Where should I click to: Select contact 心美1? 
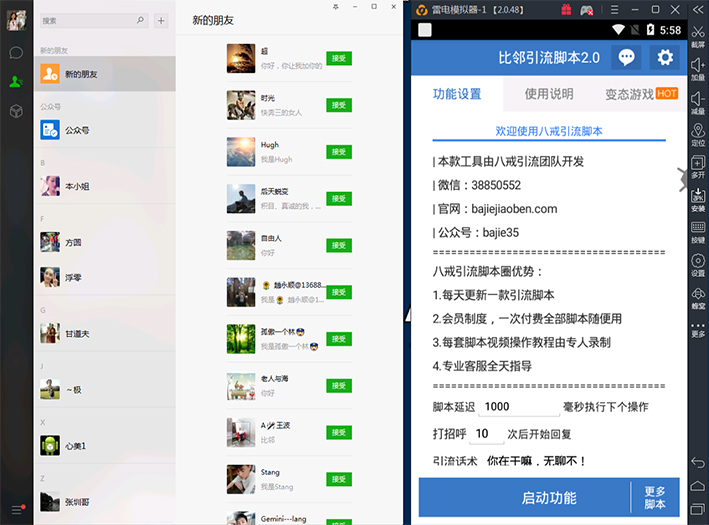coord(105,445)
